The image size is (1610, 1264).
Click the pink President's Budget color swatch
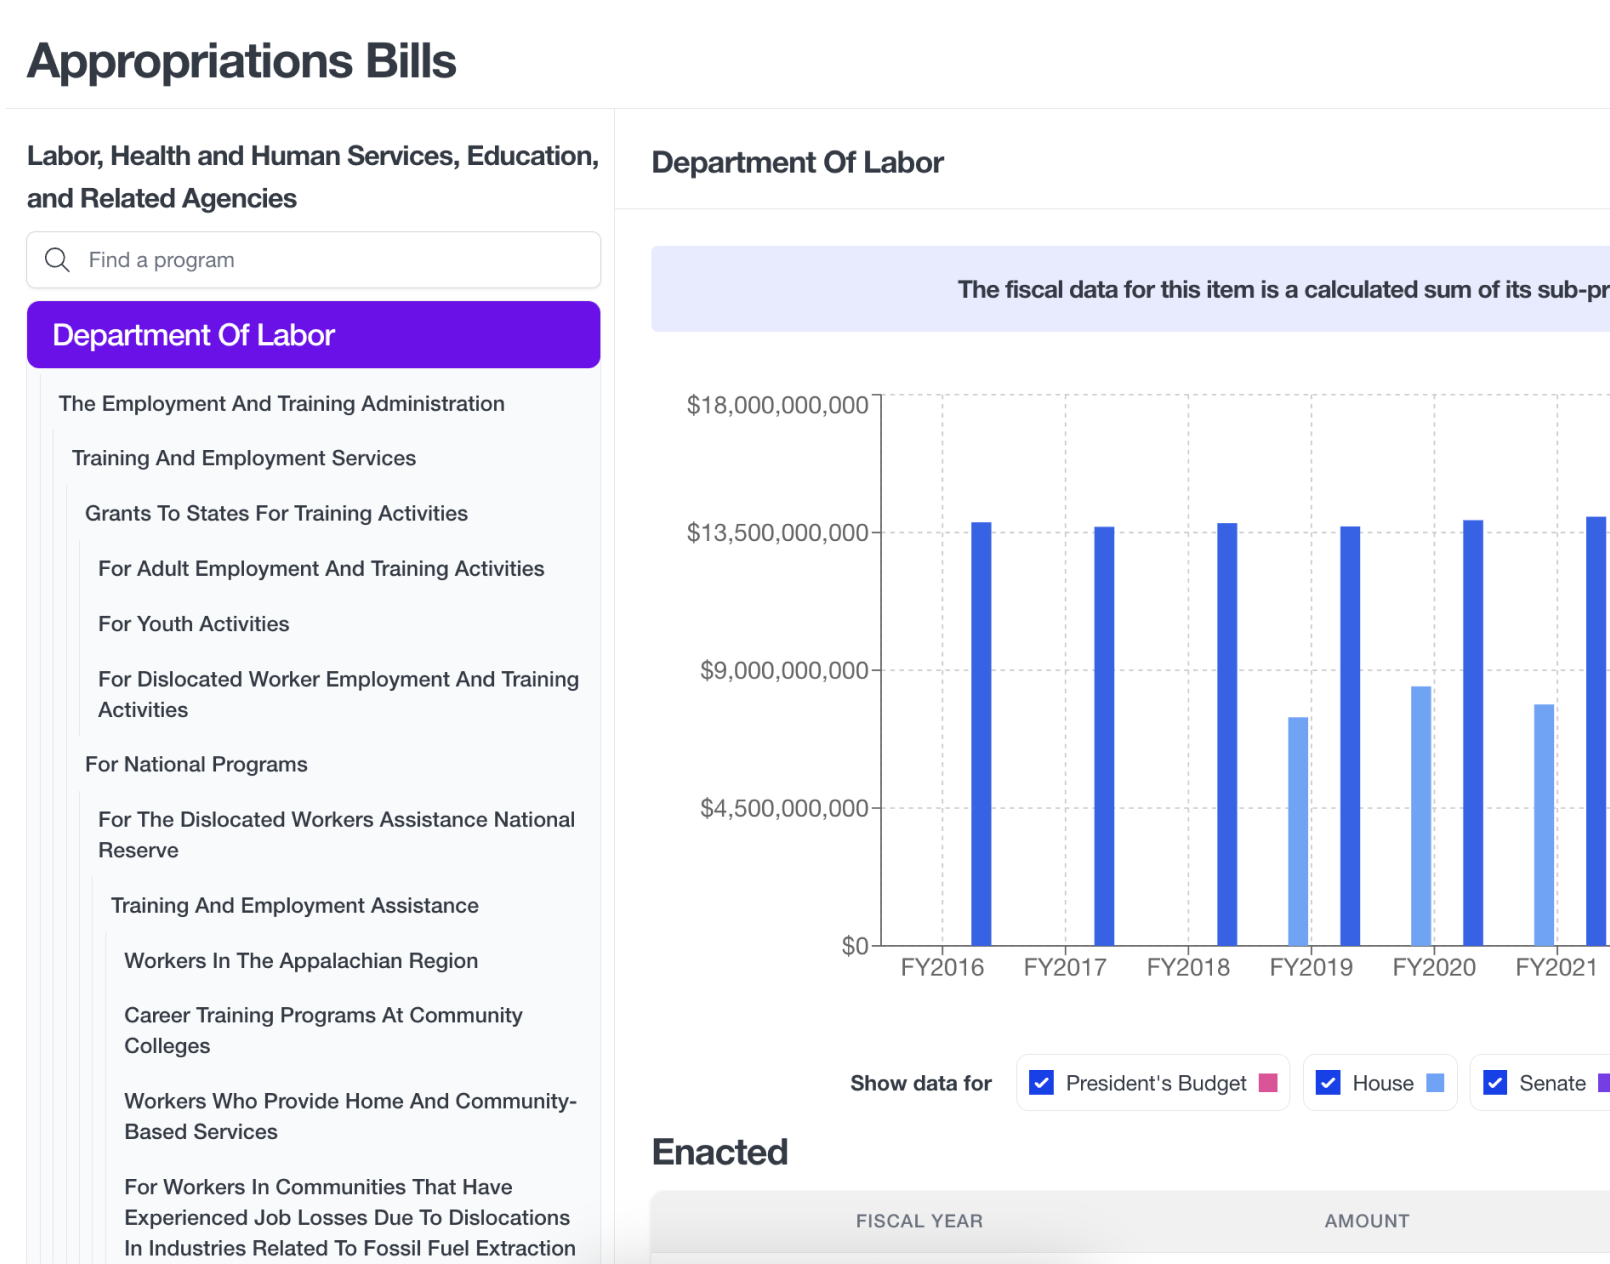pos(1268,1083)
